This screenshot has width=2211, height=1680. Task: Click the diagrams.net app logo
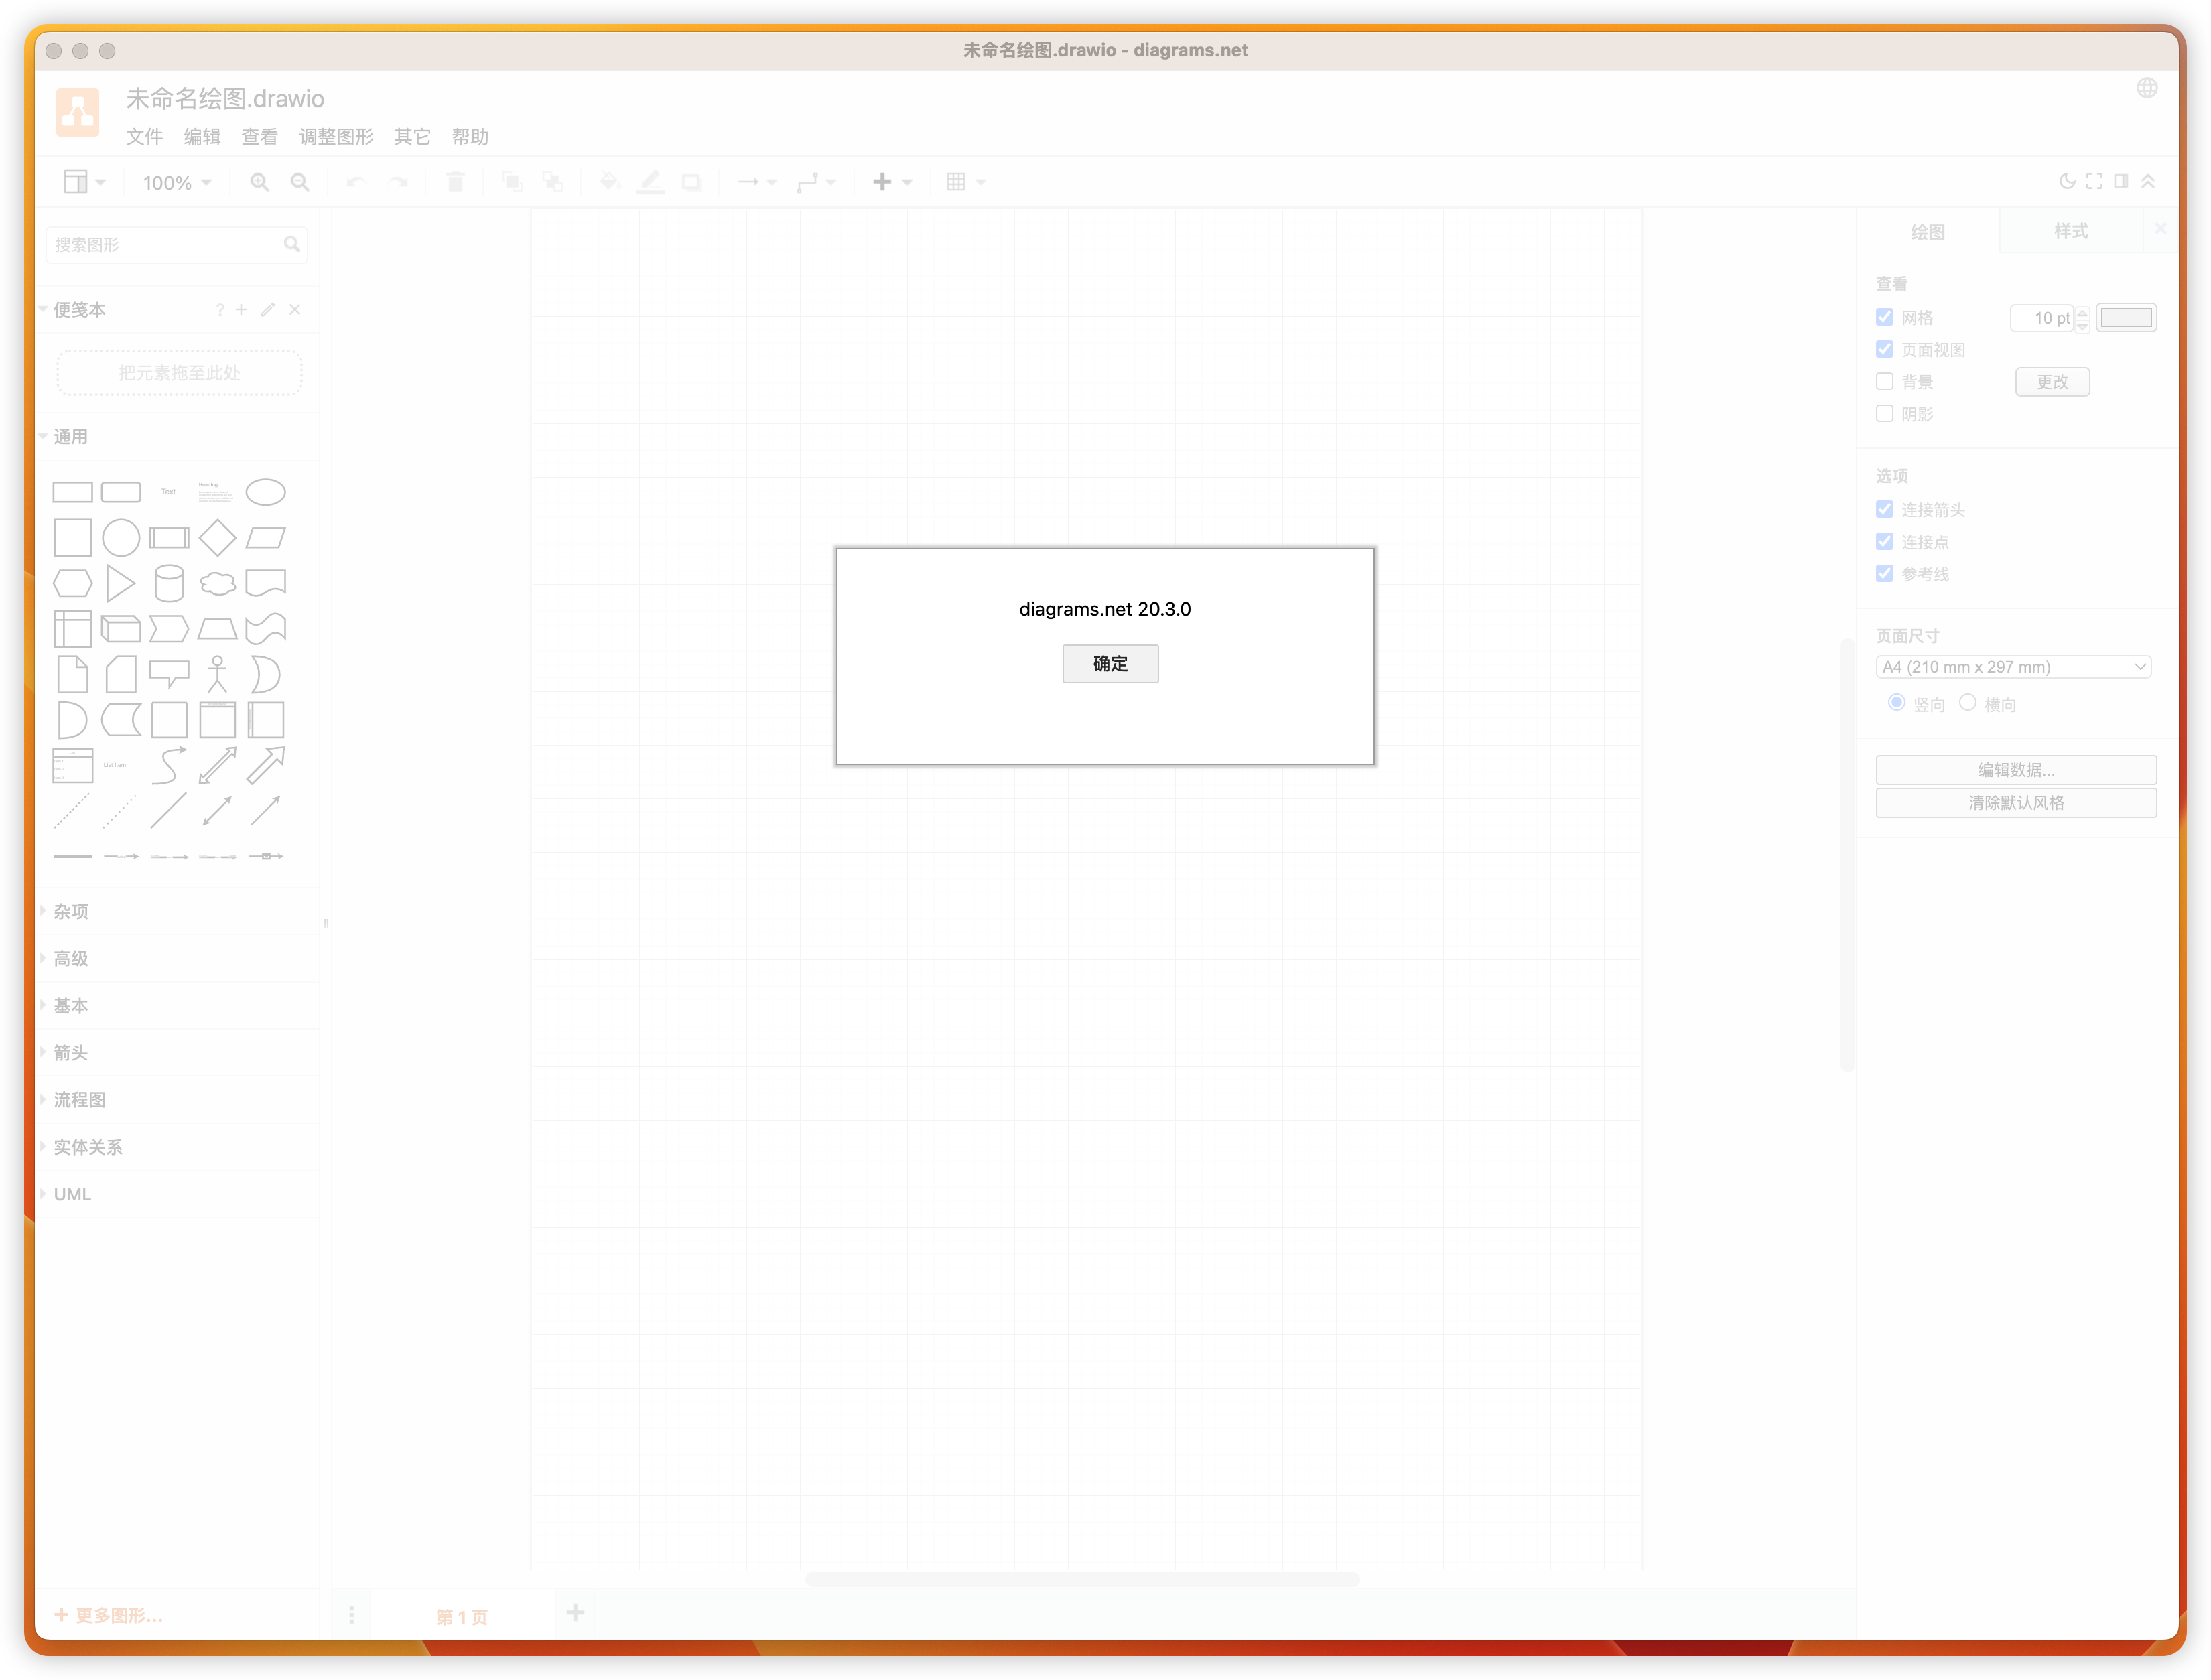click(77, 112)
